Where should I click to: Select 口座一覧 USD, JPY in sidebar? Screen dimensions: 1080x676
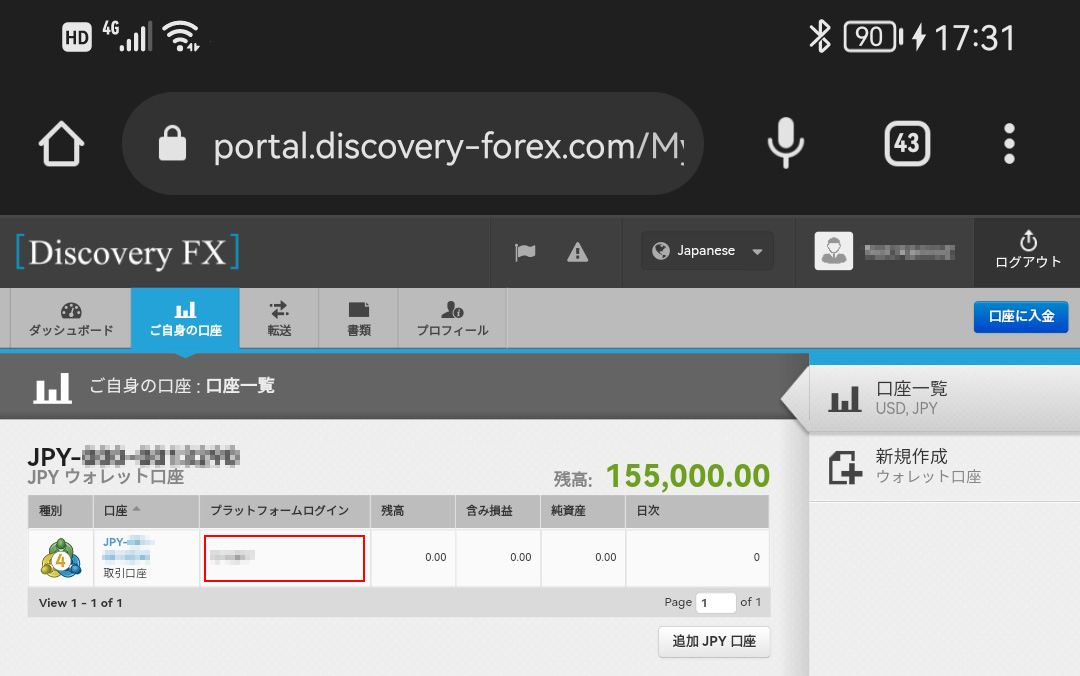[944, 398]
